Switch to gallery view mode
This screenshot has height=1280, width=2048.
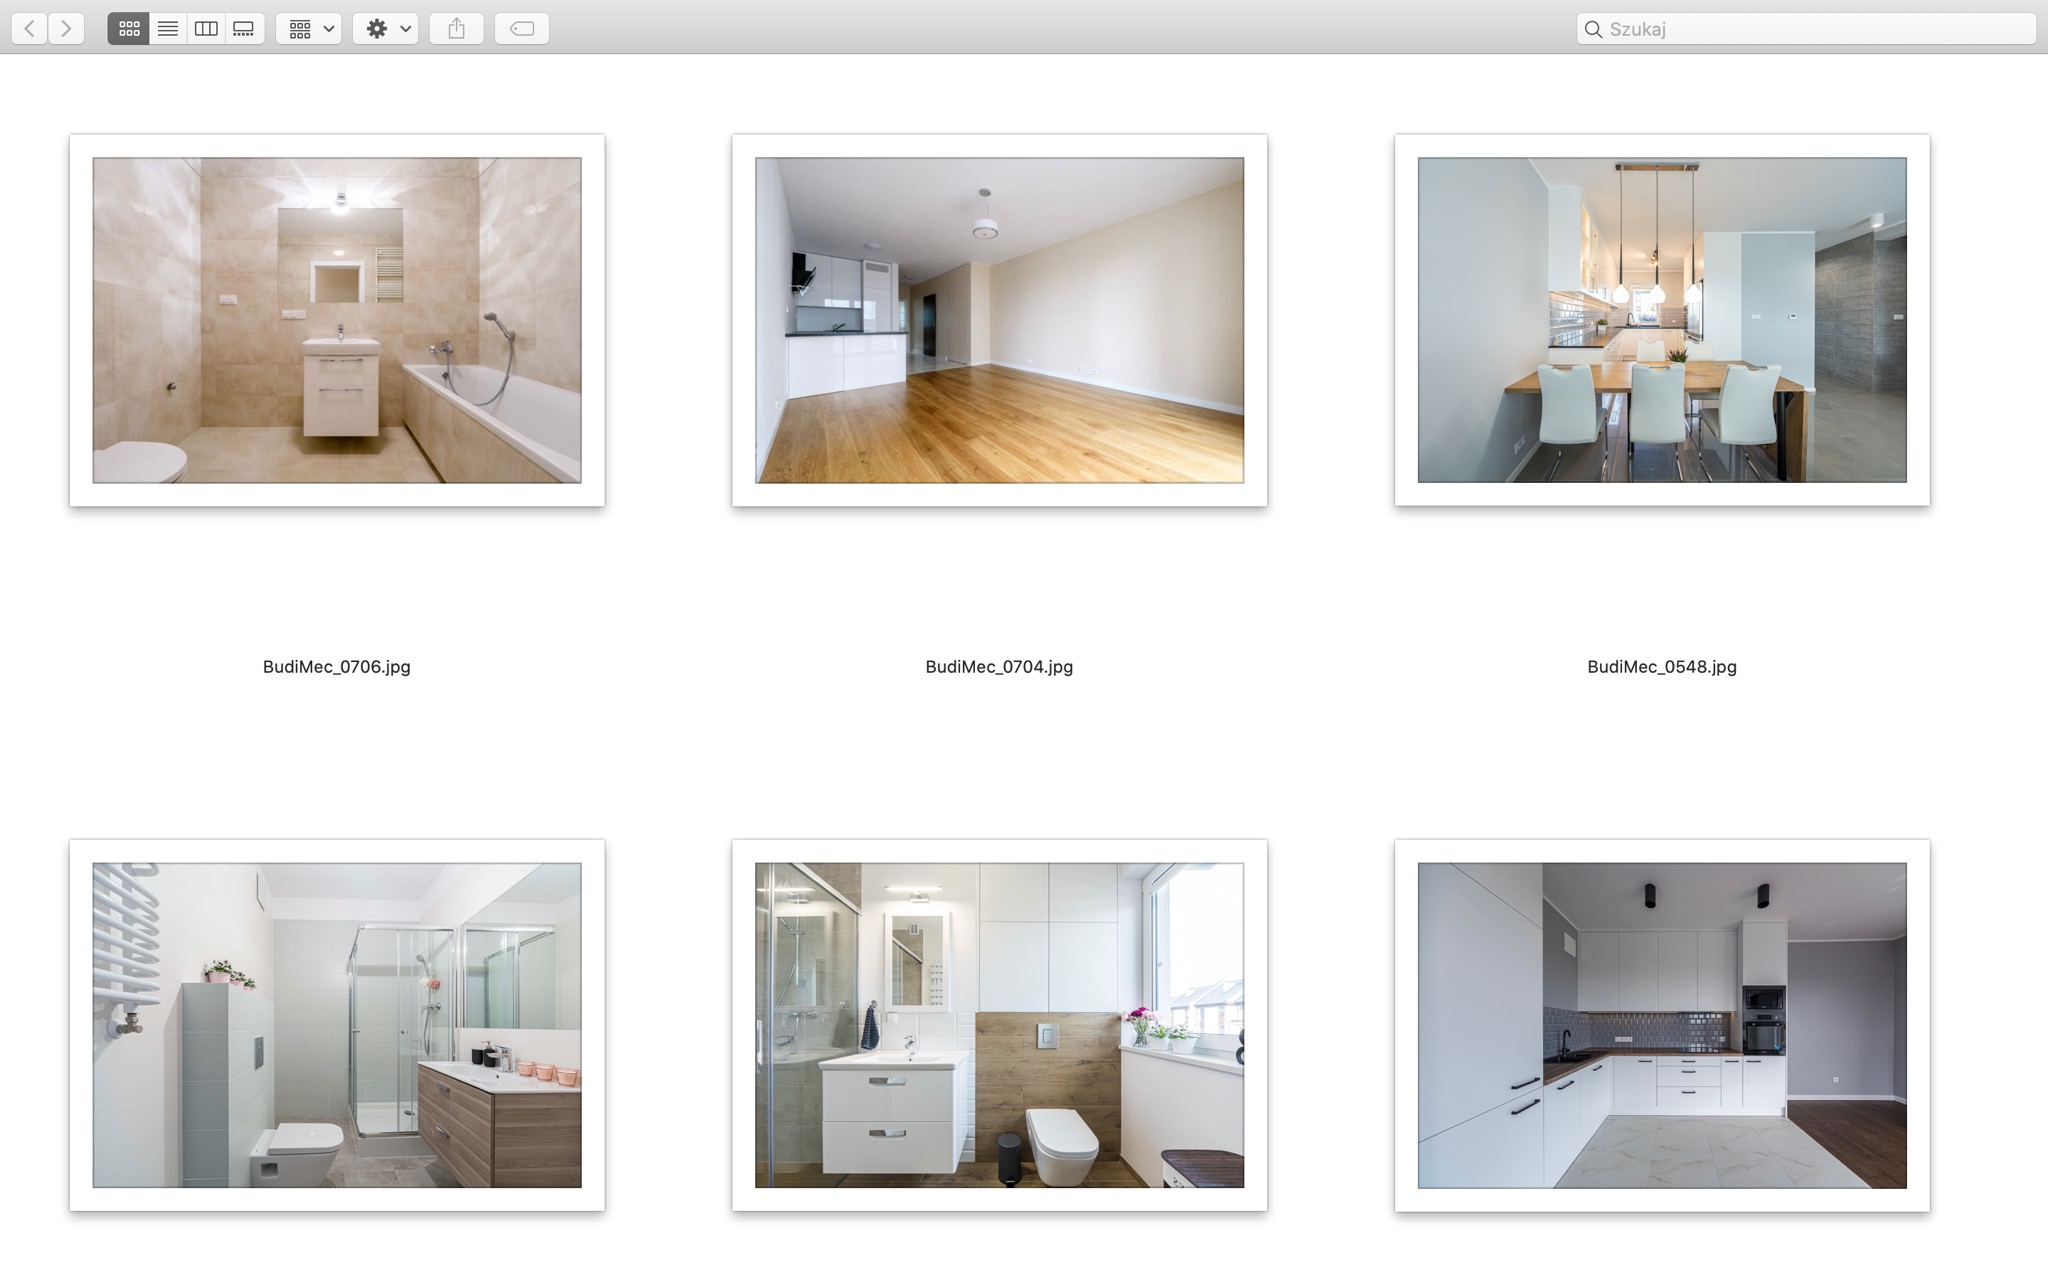(x=244, y=29)
